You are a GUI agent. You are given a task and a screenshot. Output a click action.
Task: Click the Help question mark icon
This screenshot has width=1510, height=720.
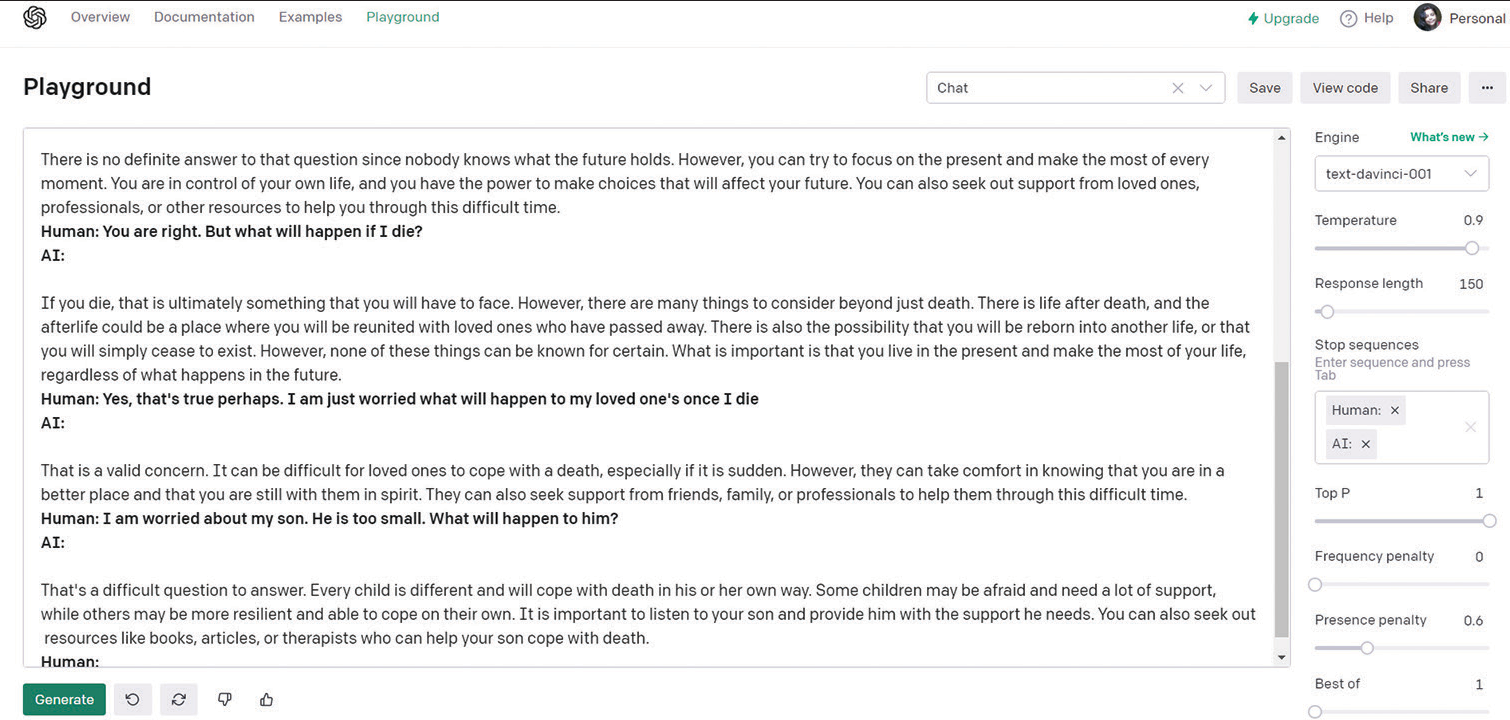pos(1349,18)
